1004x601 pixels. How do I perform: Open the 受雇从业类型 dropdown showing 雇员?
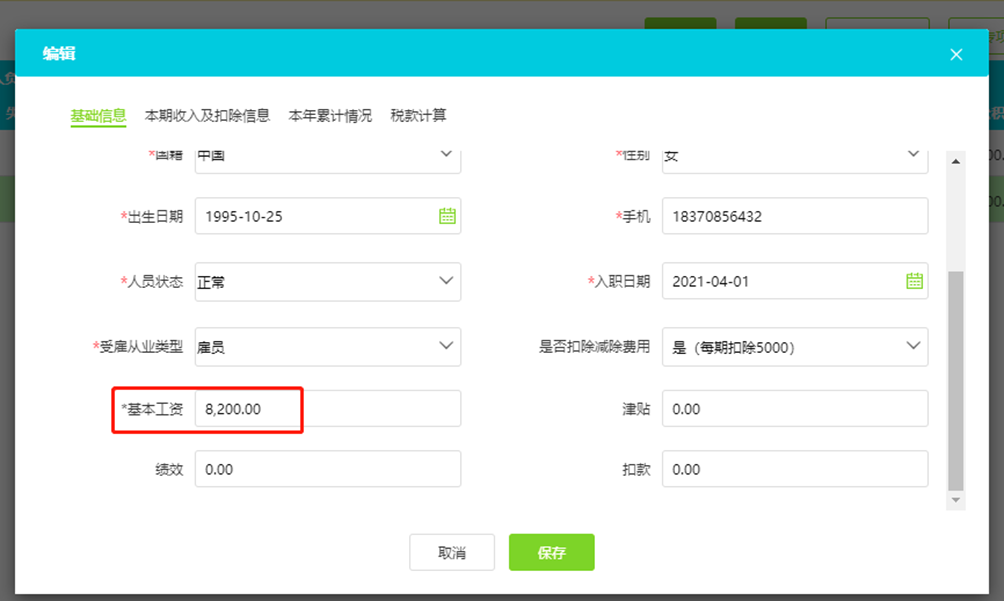(328, 347)
